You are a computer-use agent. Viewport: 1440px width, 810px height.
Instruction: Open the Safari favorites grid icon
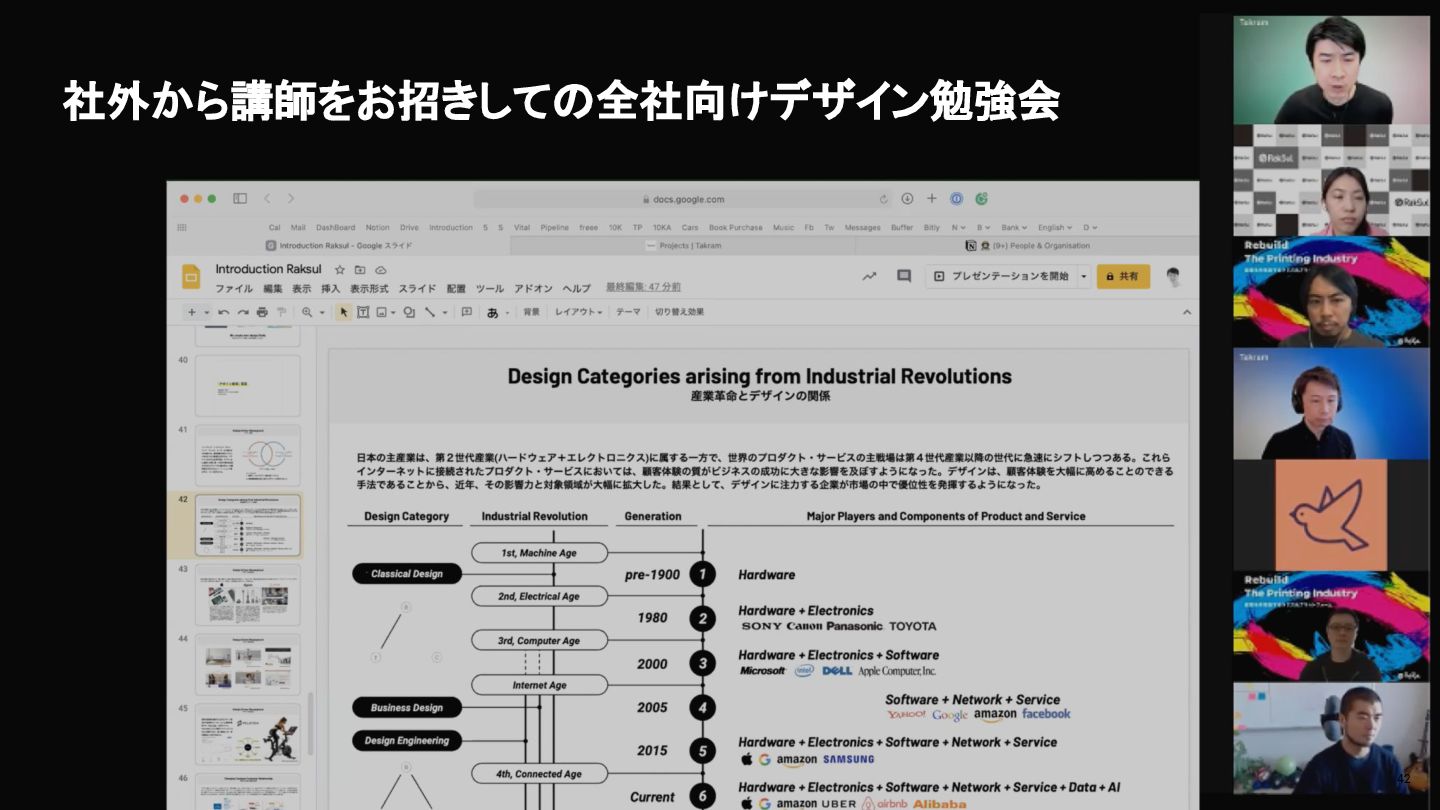(182, 227)
